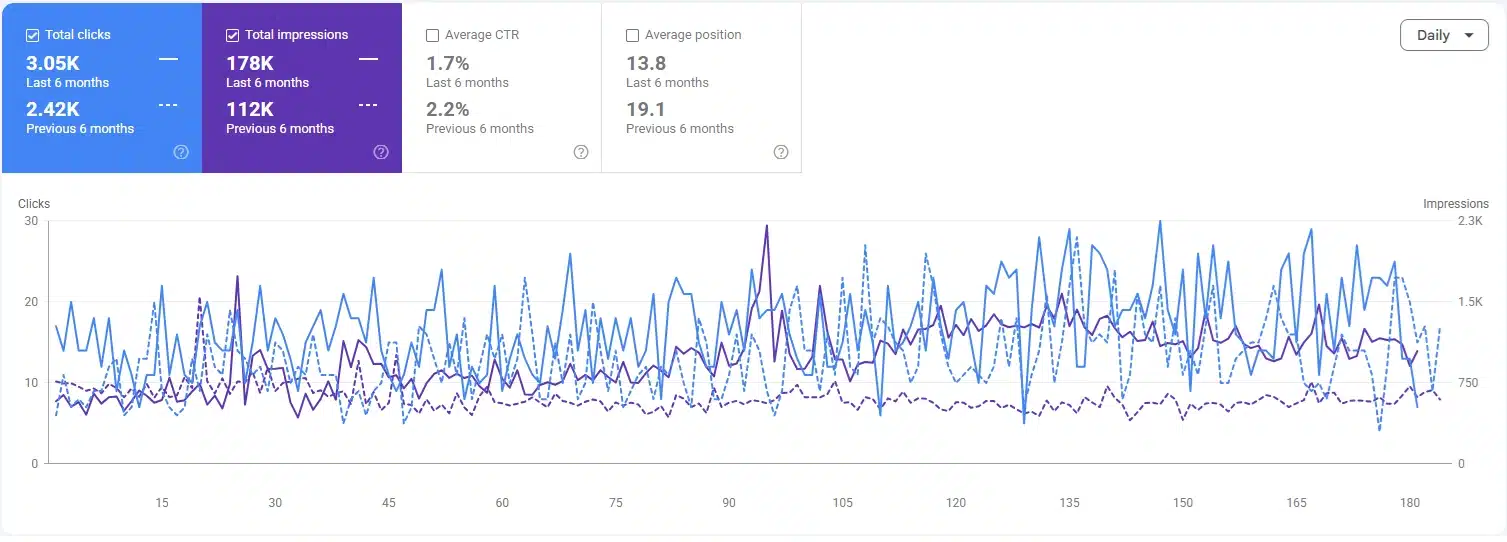Click the dropdown arrow next to Daily

point(1469,35)
